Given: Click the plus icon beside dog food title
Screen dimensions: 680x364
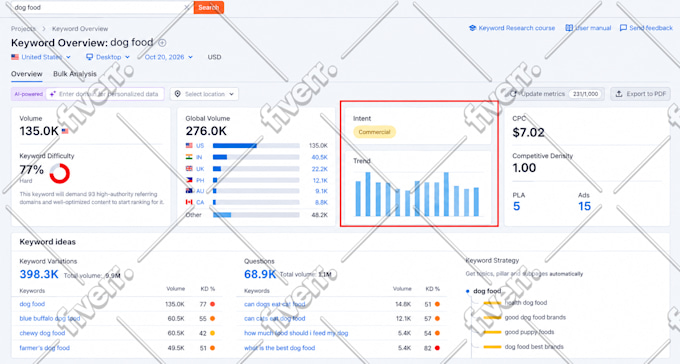Looking at the screenshot, I should point(162,43).
